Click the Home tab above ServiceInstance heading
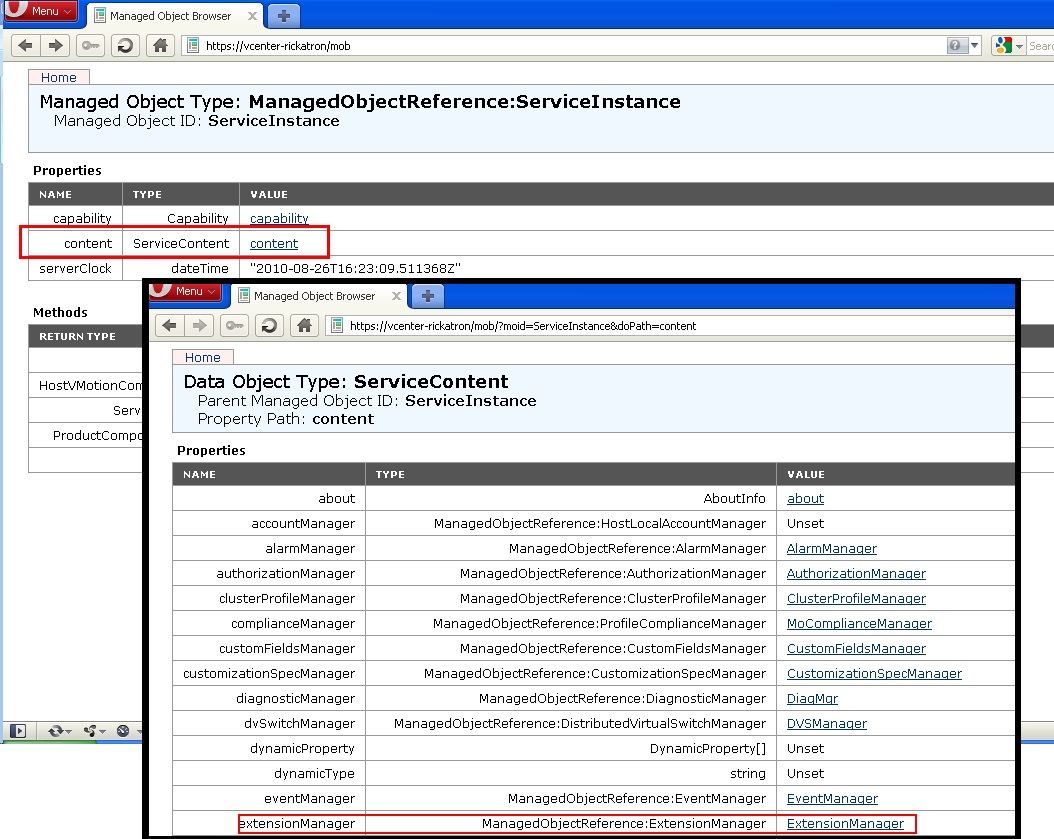 coord(59,77)
